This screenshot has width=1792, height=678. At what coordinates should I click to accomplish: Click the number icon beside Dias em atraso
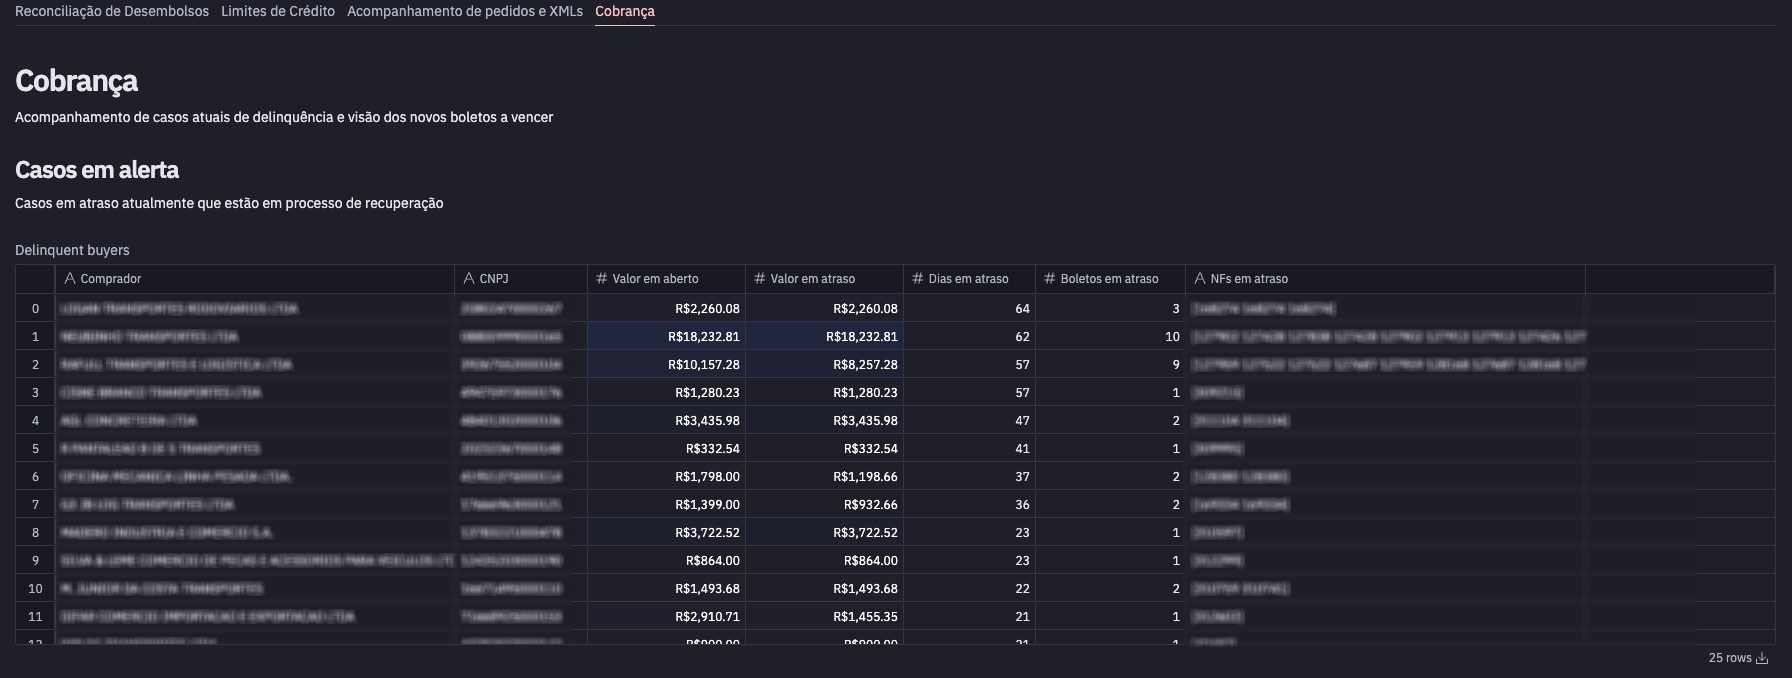tap(918, 279)
